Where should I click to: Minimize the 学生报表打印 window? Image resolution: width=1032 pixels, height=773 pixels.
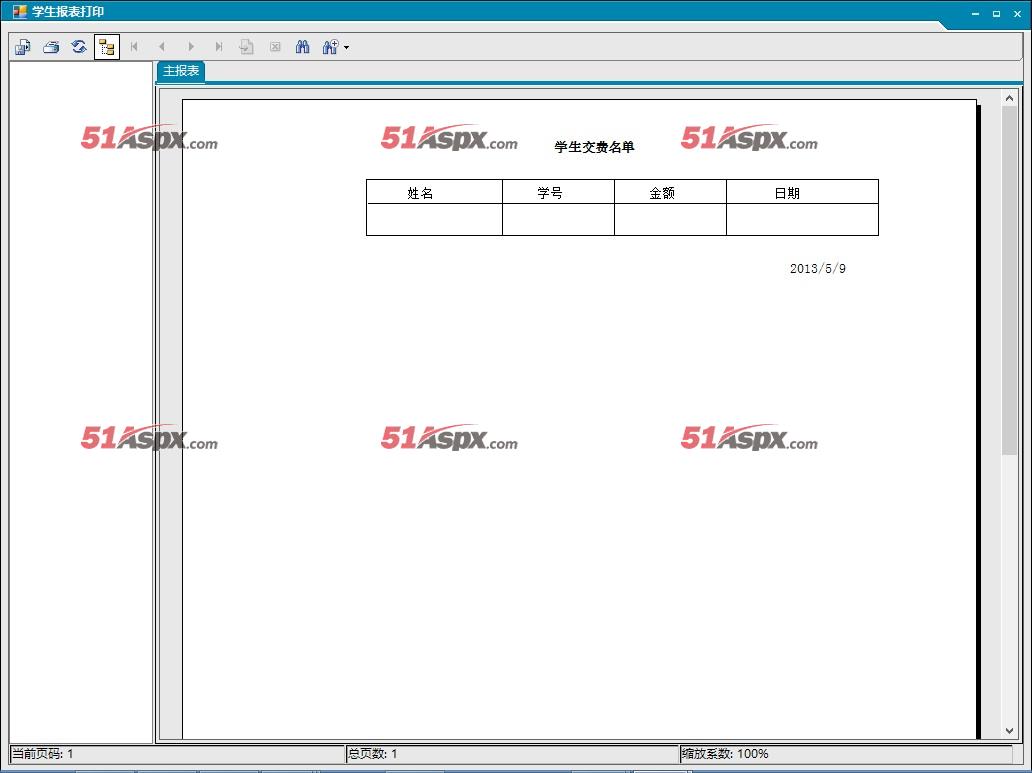point(975,13)
